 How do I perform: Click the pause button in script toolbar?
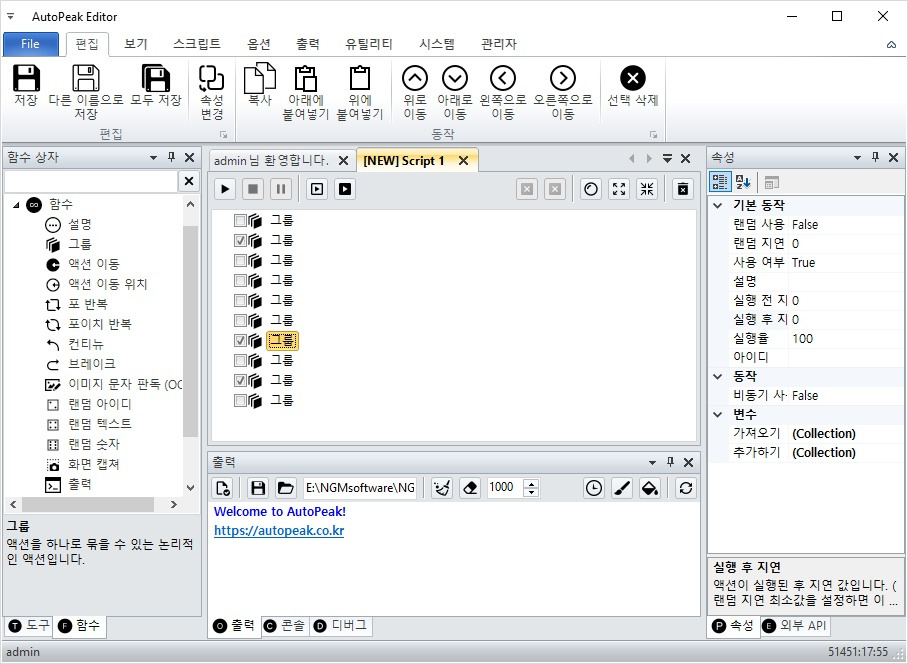tap(281, 189)
